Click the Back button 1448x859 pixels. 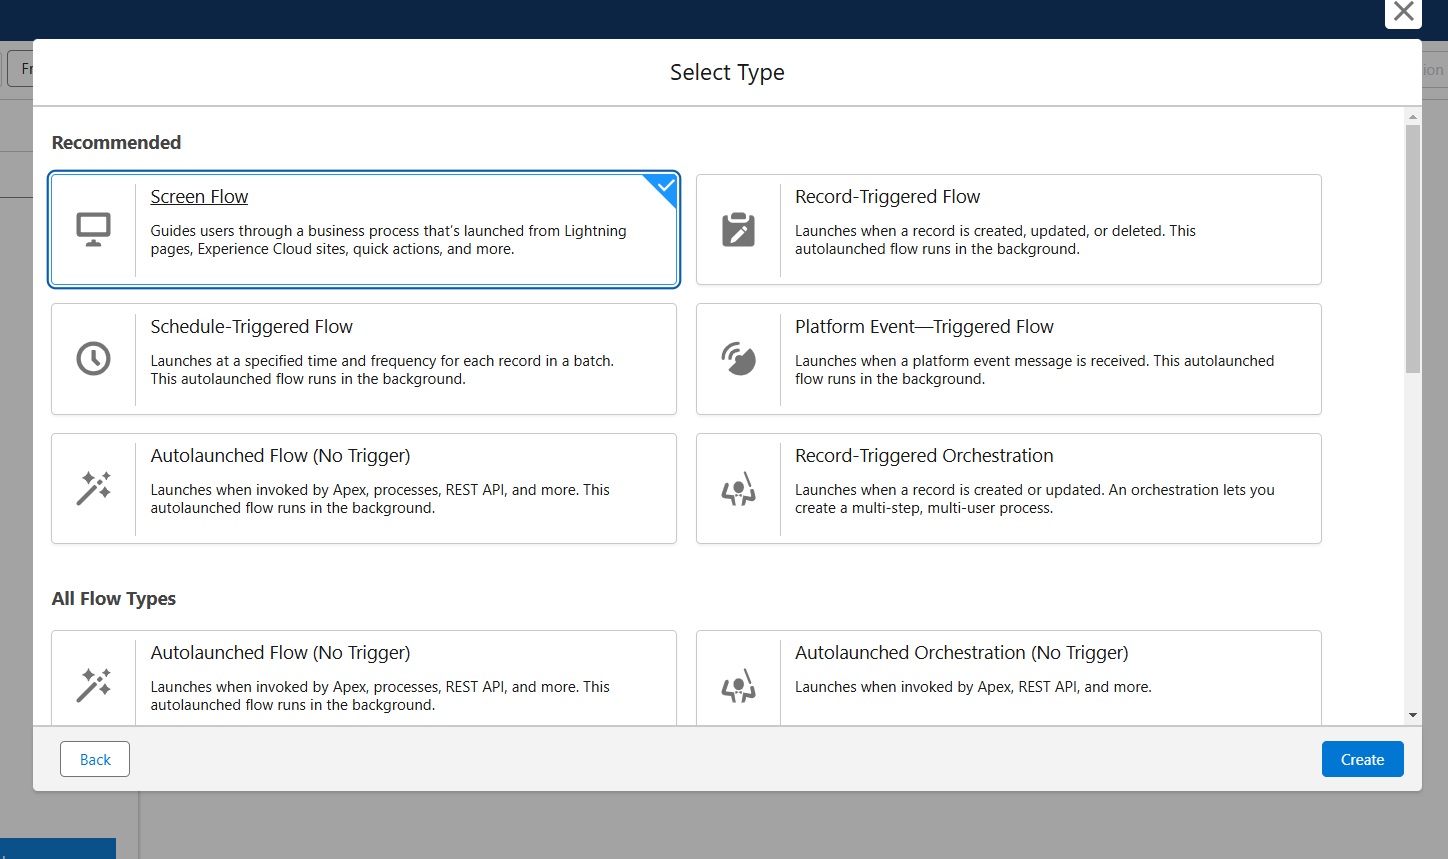94,759
